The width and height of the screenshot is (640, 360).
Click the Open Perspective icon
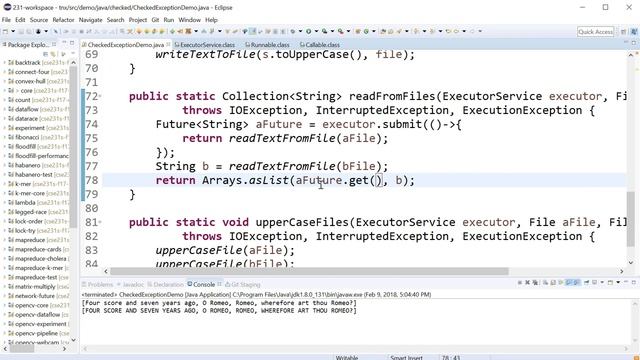[623, 31]
